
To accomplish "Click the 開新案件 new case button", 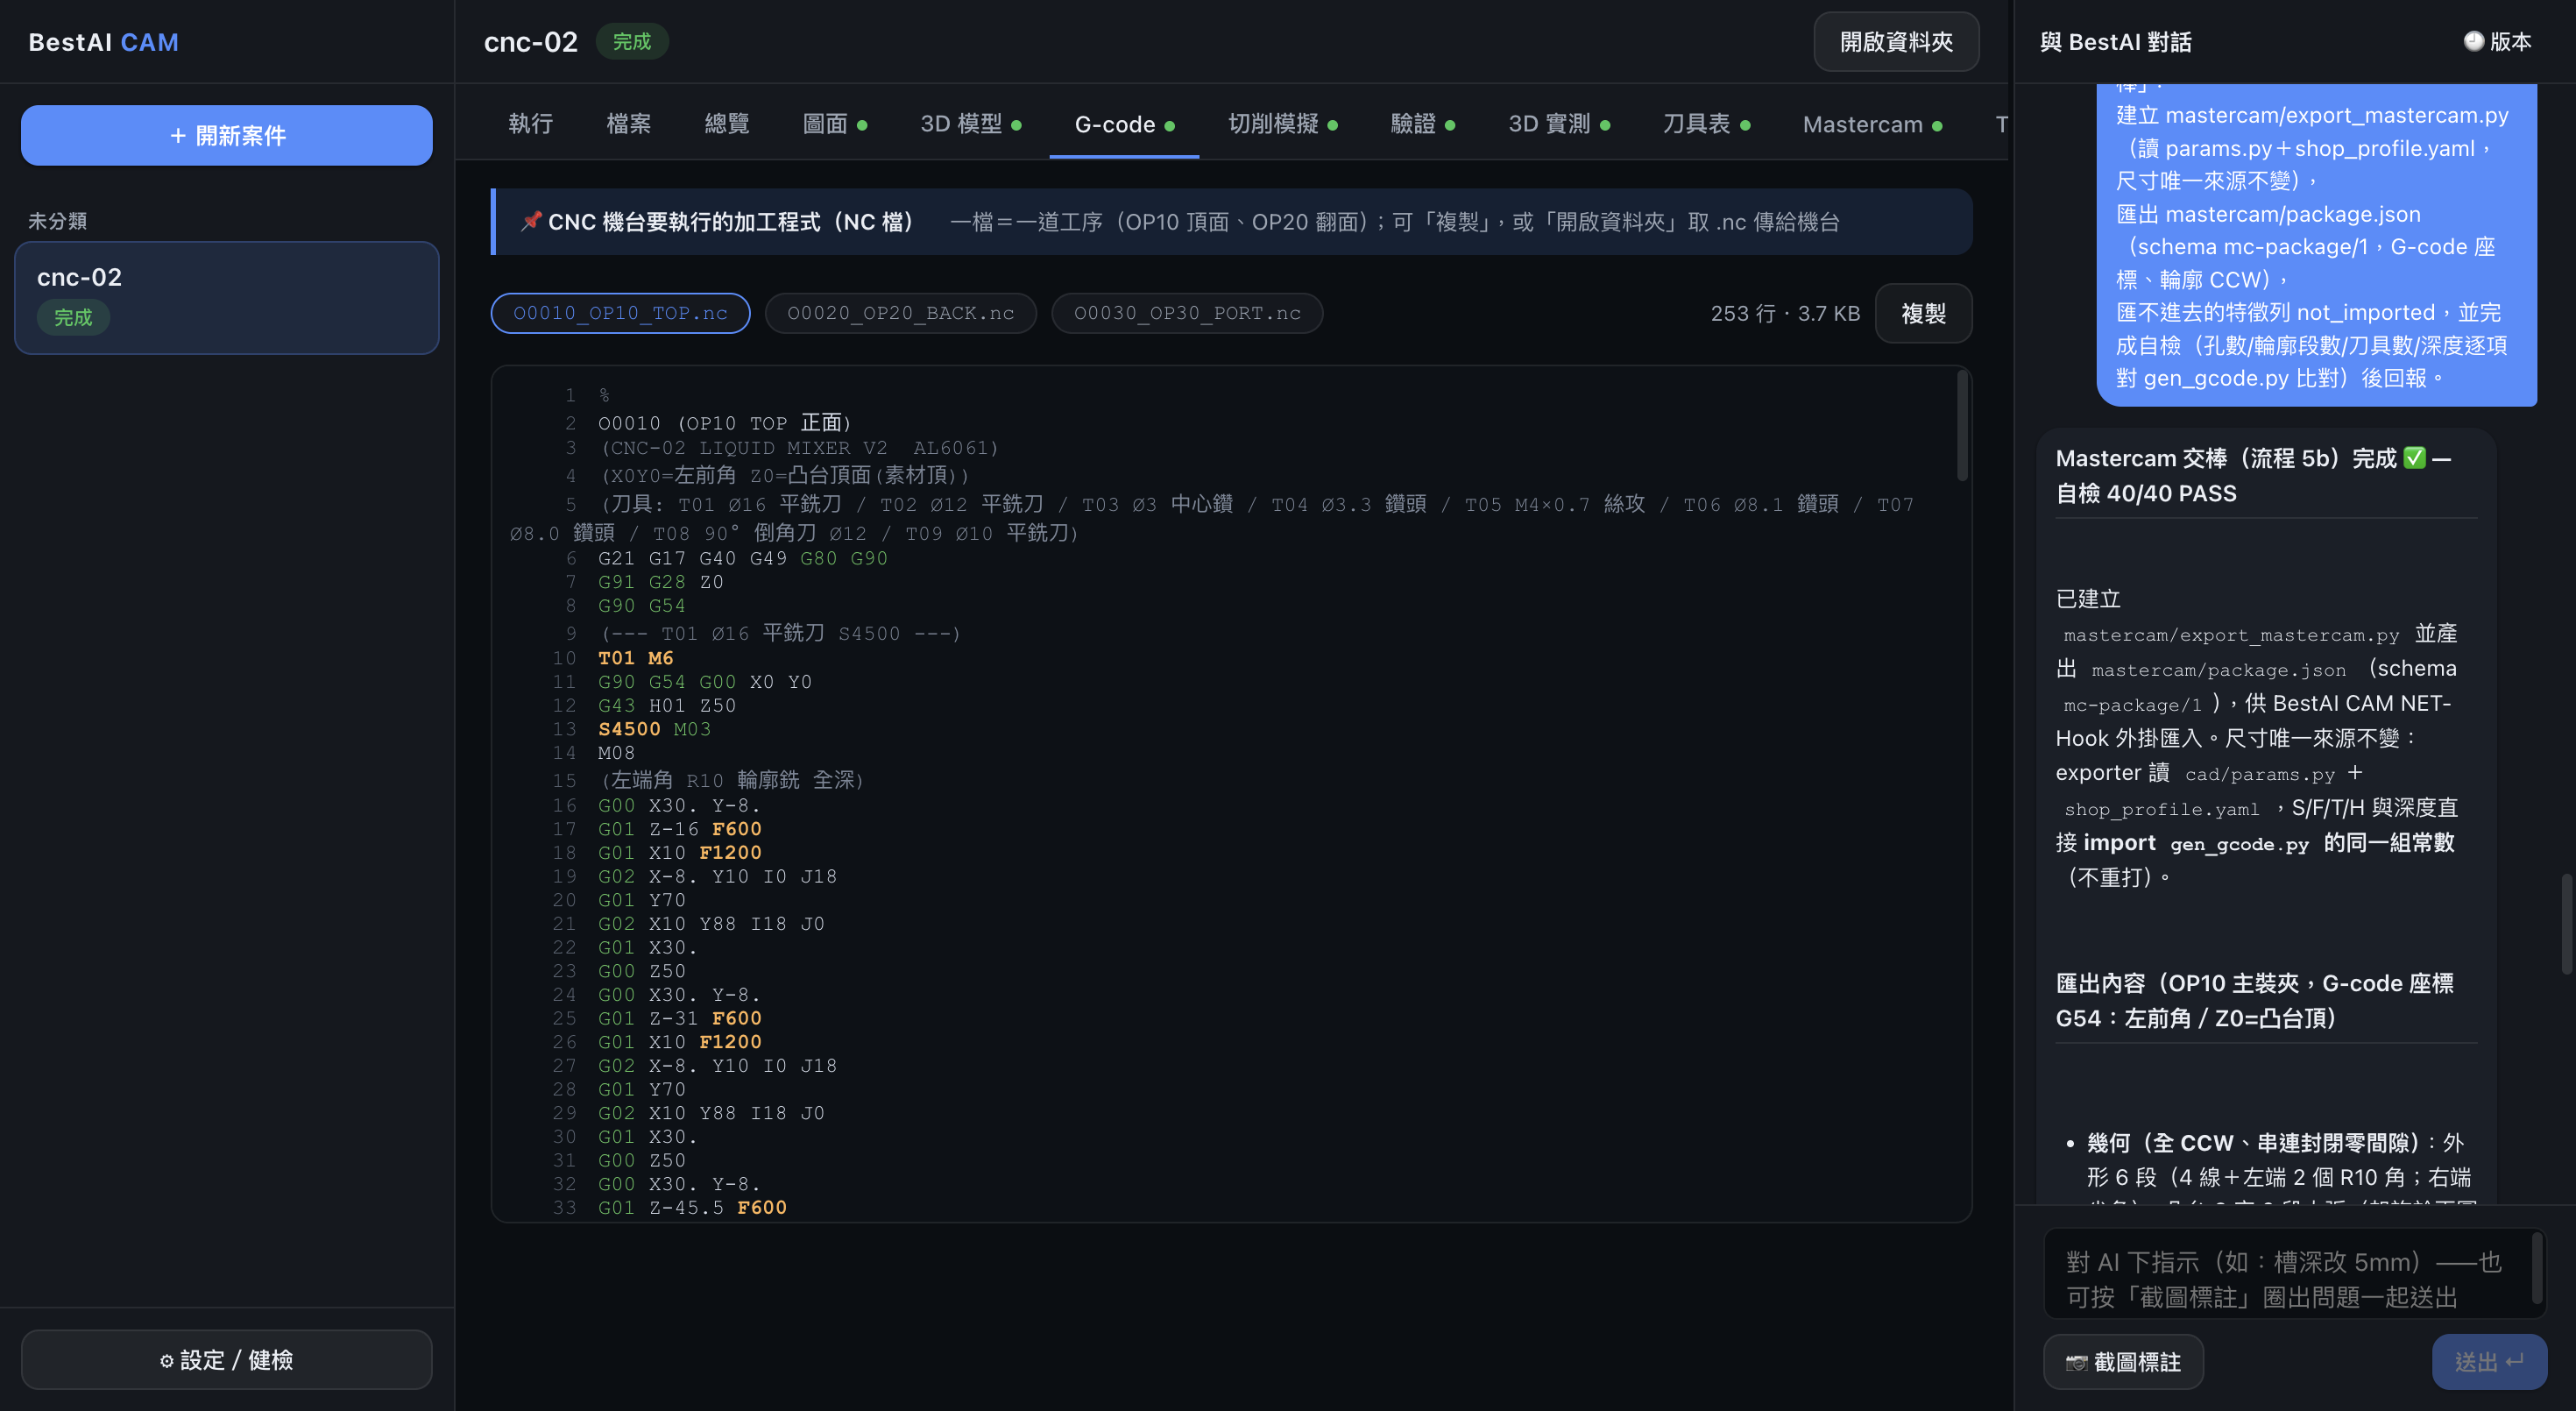I will coord(227,135).
